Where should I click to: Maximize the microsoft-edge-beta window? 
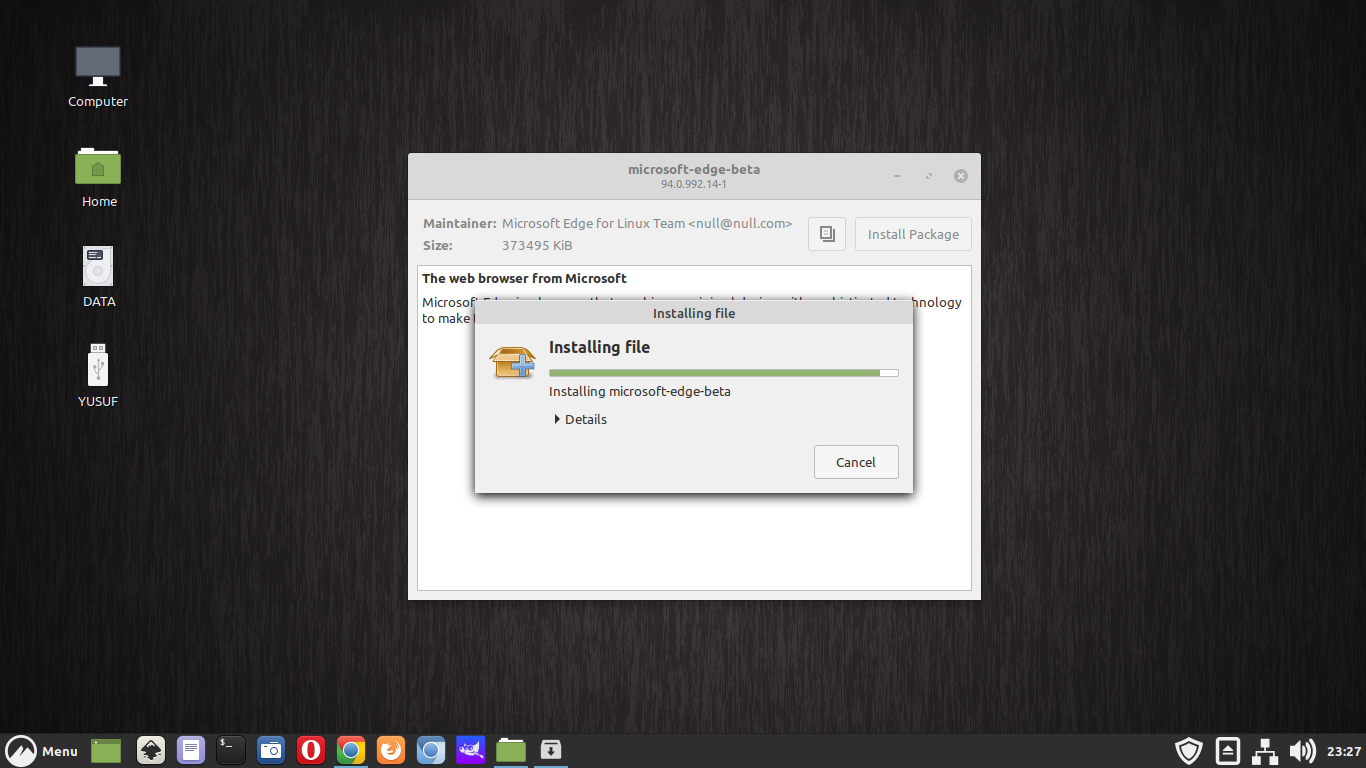coord(929,176)
